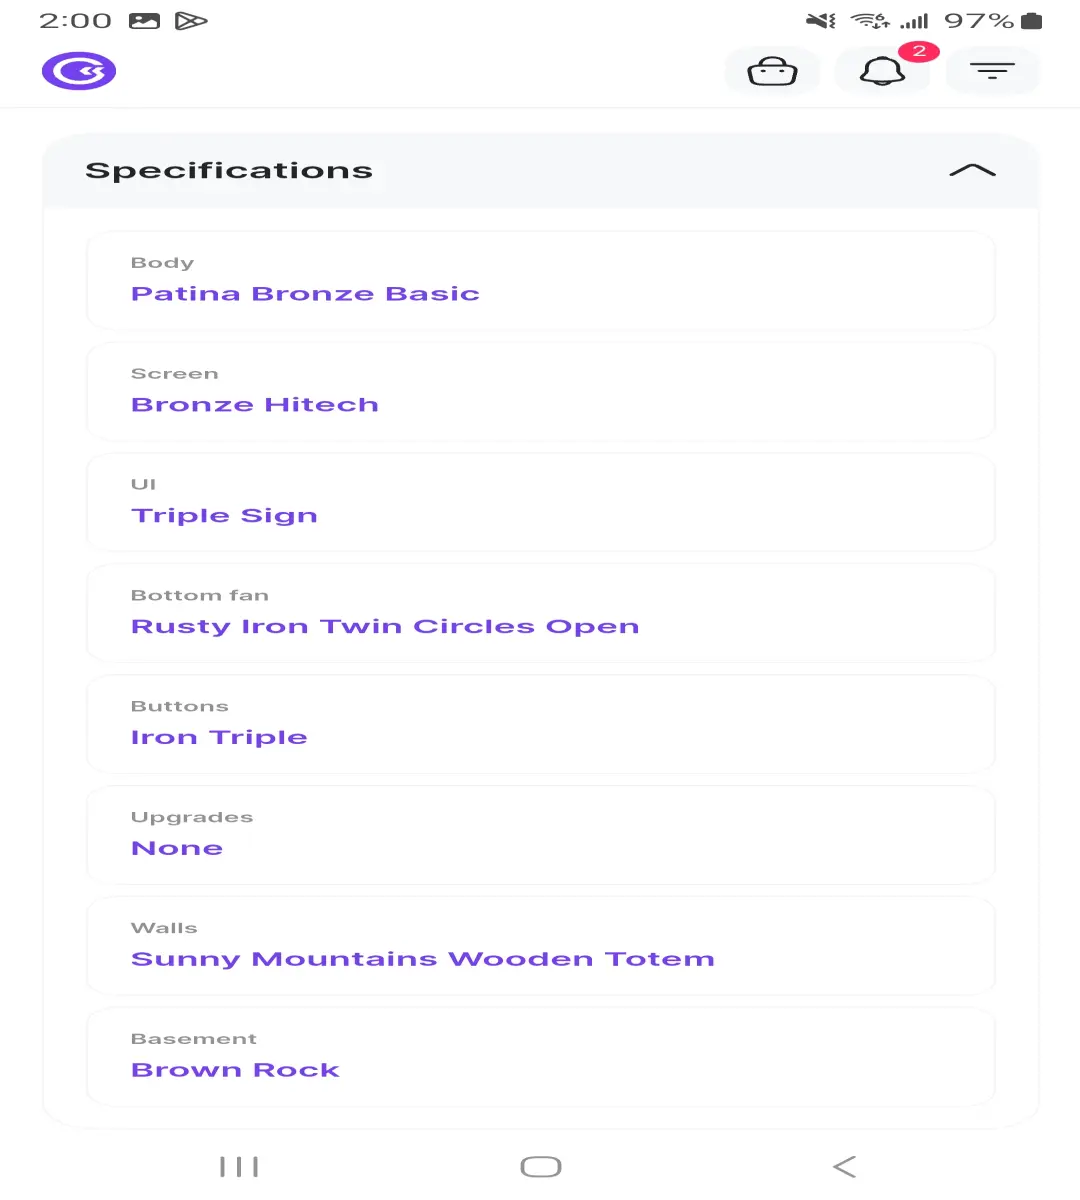Open the filter menu icon
The height and width of the screenshot is (1200, 1080).
(x=992, y=71)
